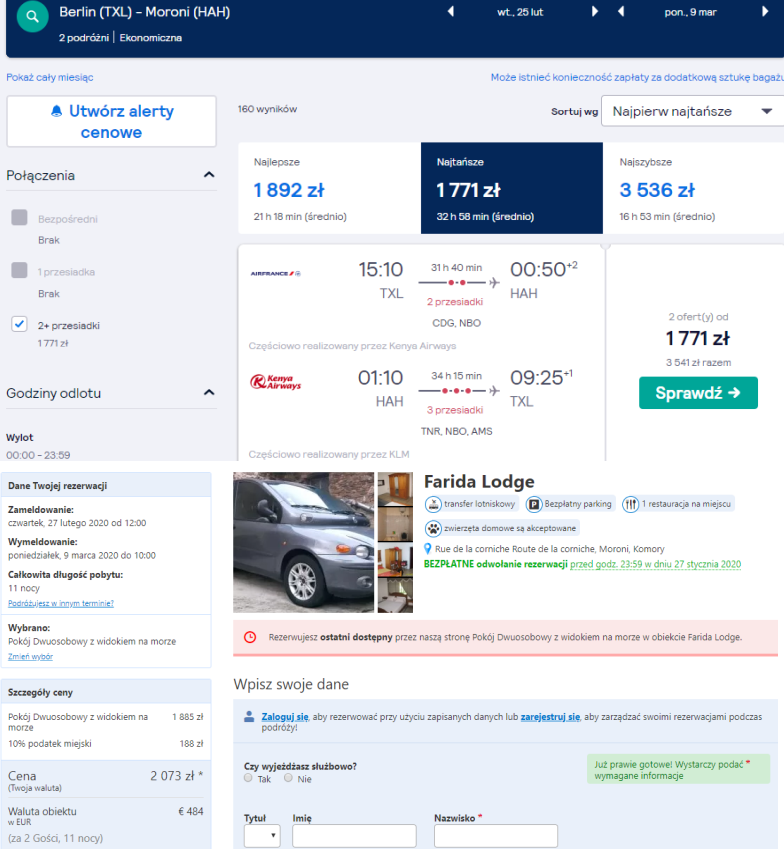
Task: Open the Tytuł dropdown
Action: (262, 835)
